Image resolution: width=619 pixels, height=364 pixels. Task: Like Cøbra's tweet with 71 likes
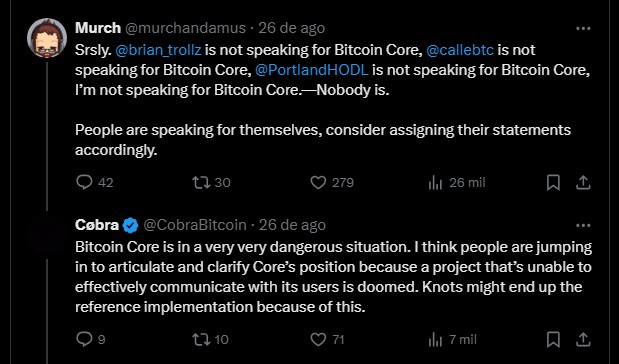[x=318, y=340]
